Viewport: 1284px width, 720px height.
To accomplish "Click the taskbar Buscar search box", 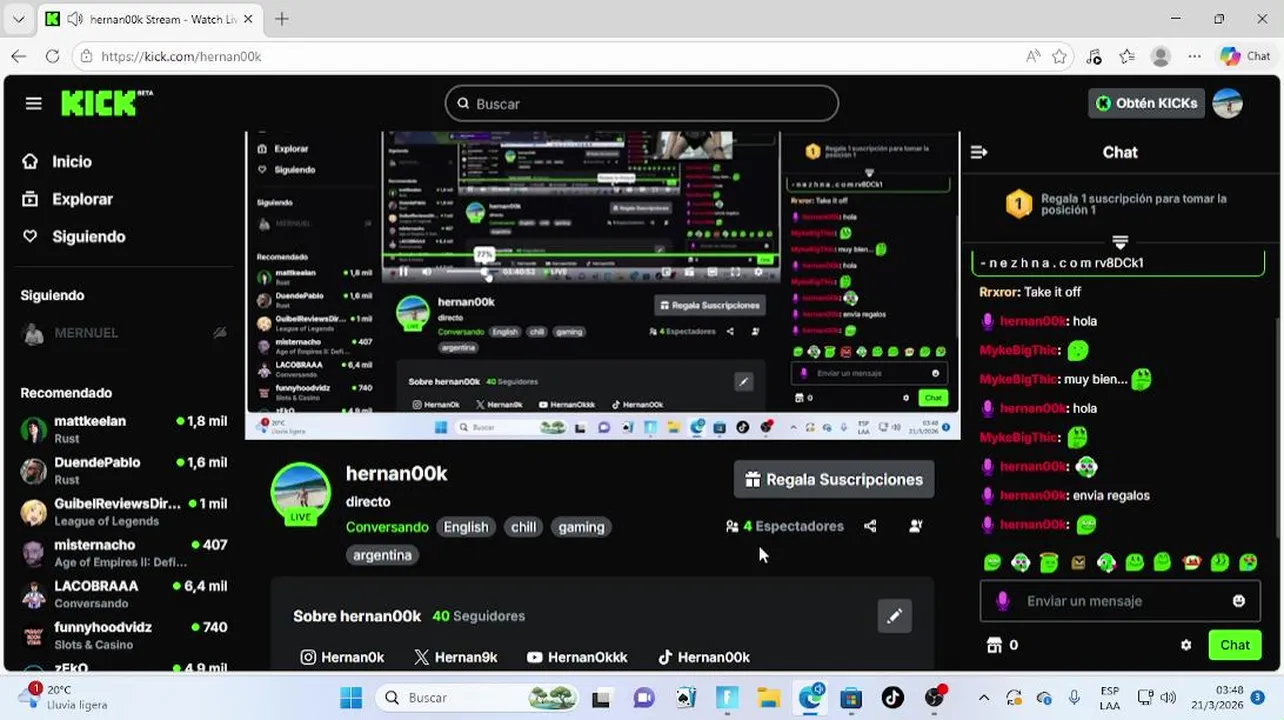I will pyautogui.click(x=476, y=697).
